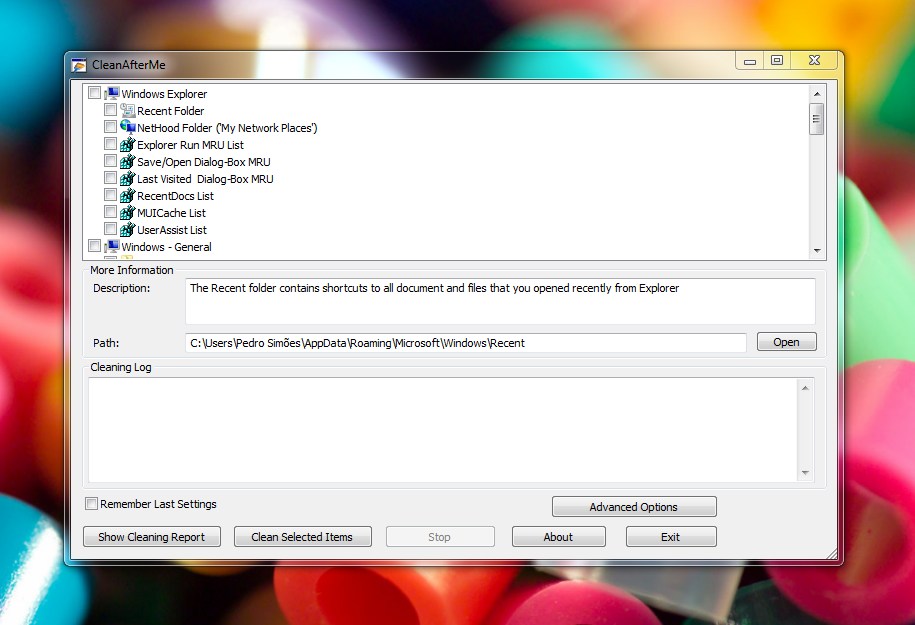Click the NetHood Folder globe icon
Screen dimensions: 915x625
pyautogui.click(x=127, y=127)
